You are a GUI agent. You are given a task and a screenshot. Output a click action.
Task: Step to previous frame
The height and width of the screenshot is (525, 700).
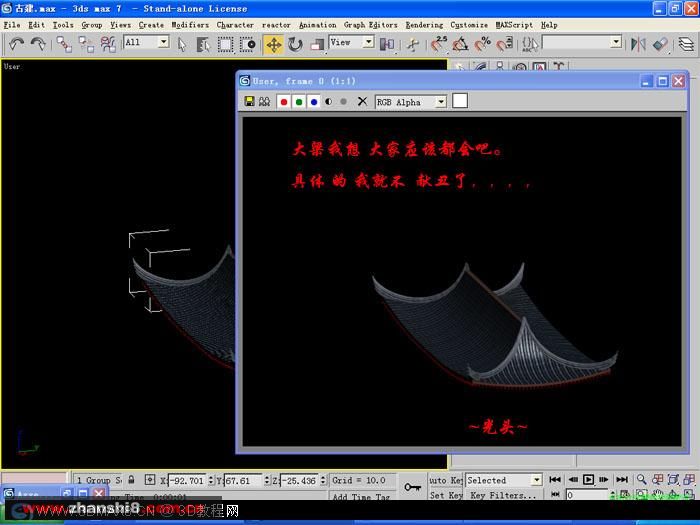(x=573, y=479)
